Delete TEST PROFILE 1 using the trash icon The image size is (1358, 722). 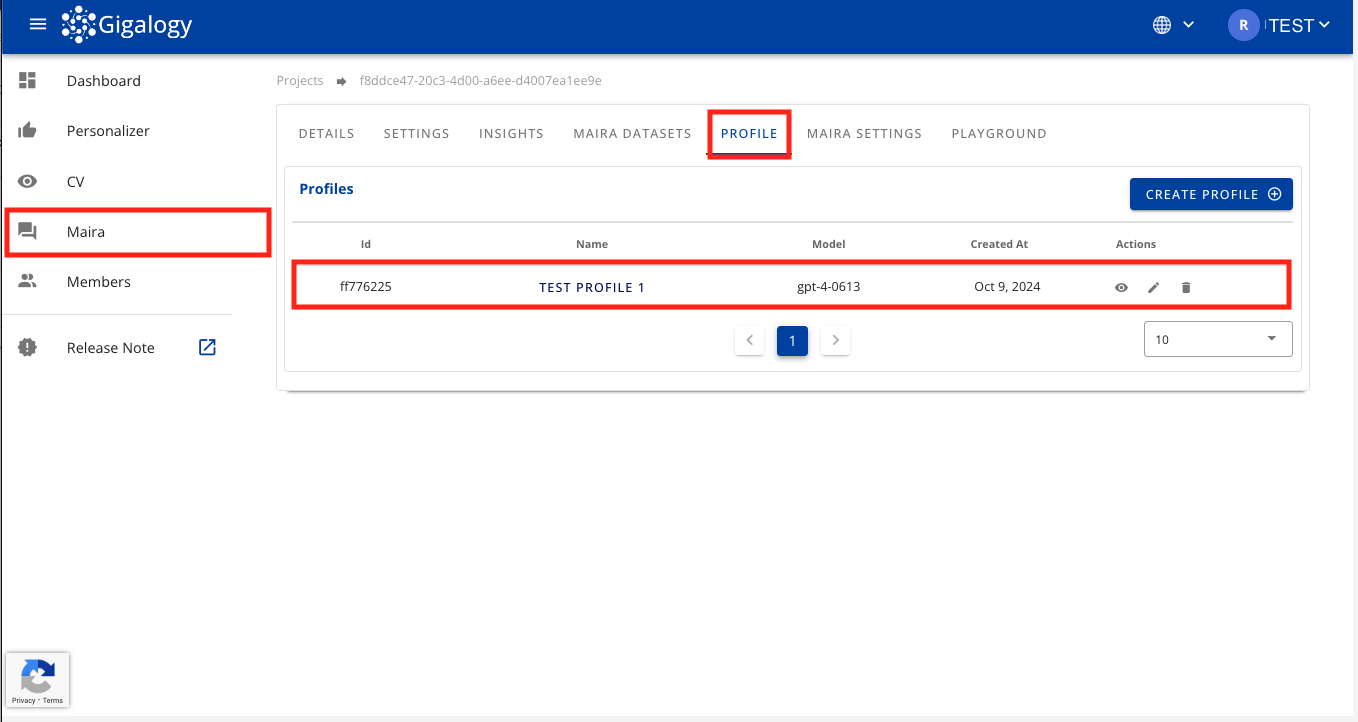click(x=1186, y=288)
